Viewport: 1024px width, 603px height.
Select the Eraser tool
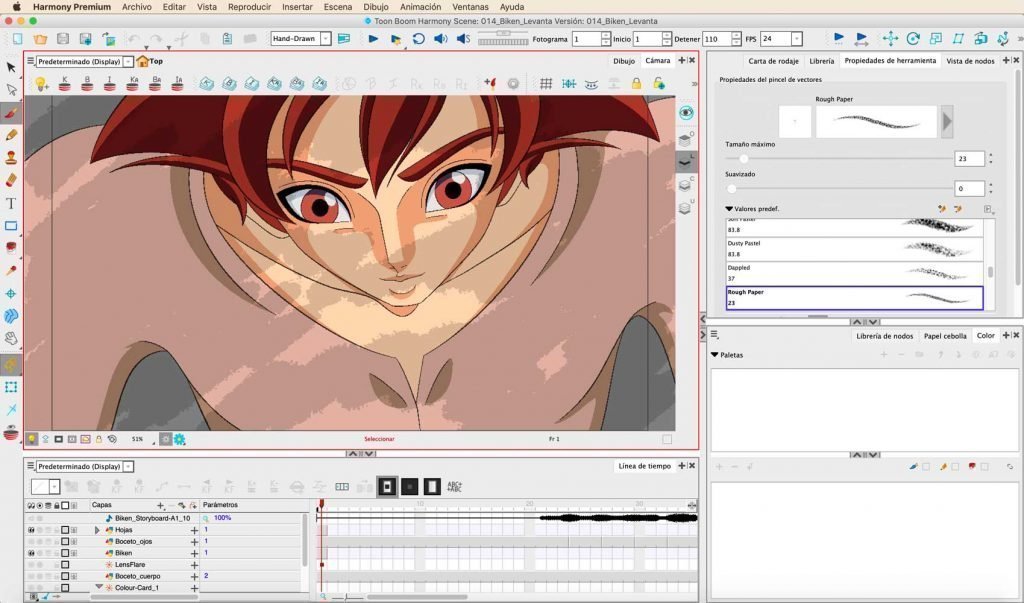tap(11, 180)
